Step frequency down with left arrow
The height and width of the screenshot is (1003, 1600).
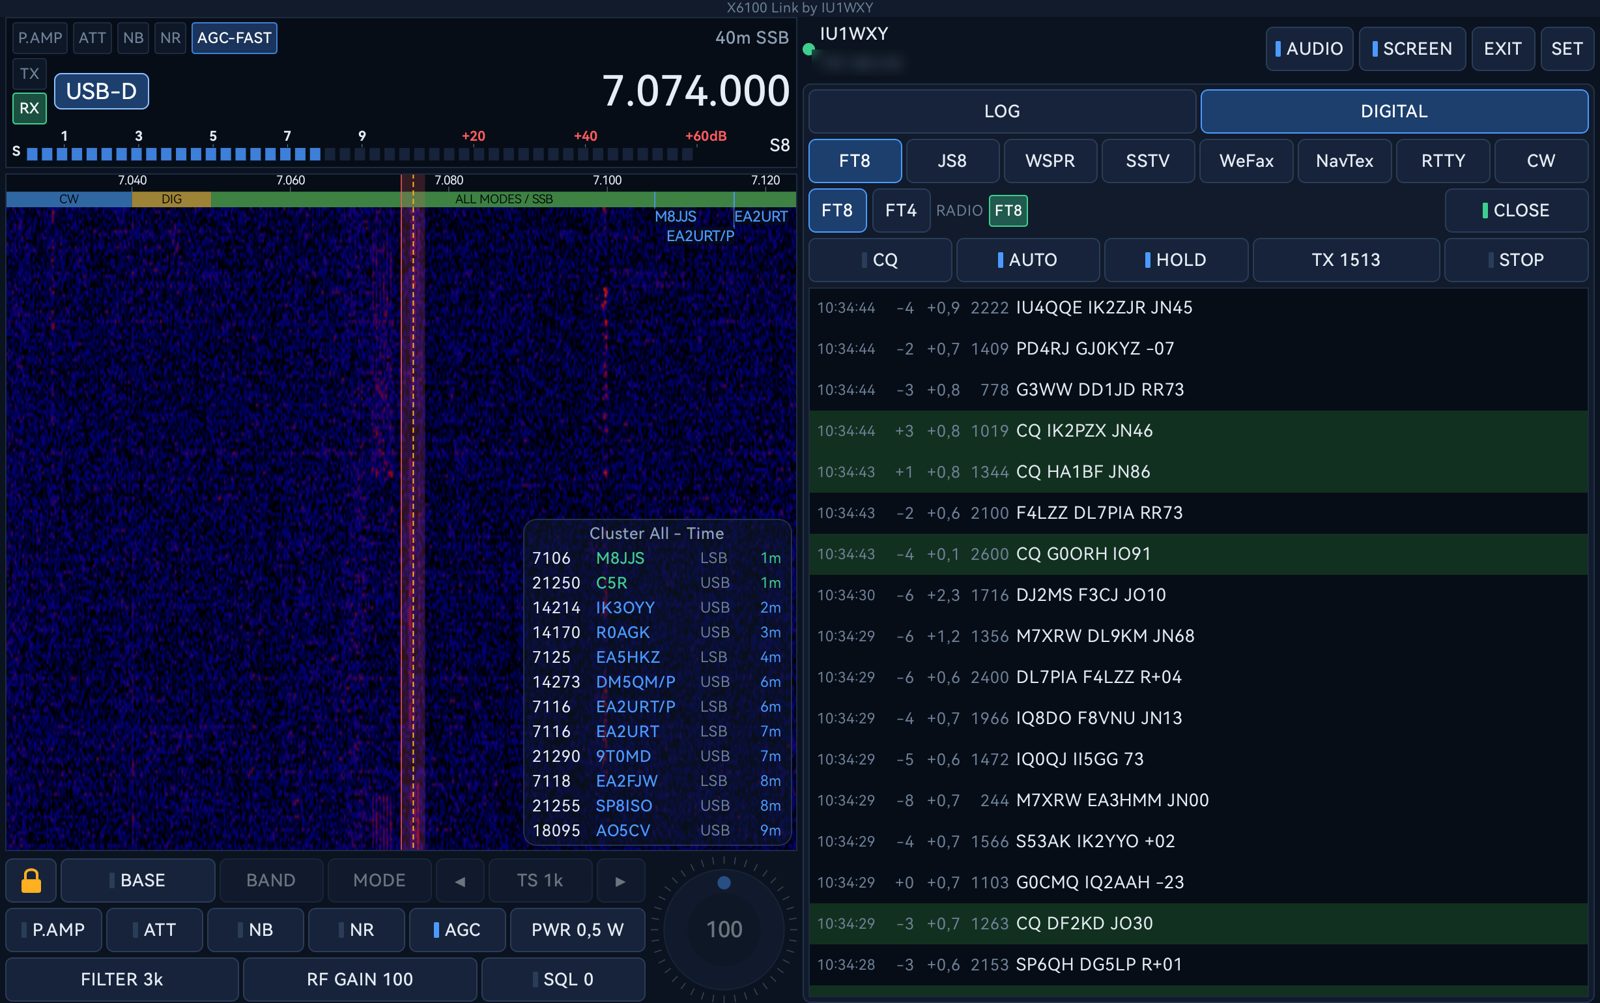(x=460, y=881)
